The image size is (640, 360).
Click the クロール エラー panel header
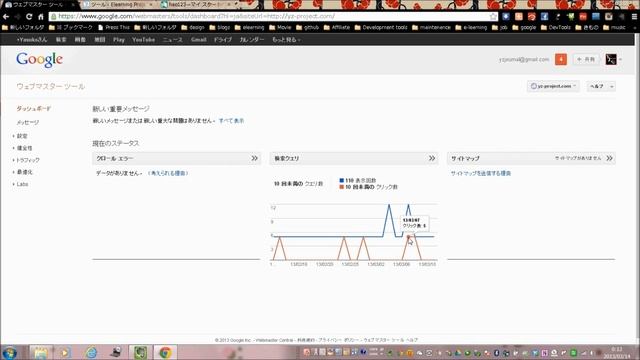tap(176, 158)
